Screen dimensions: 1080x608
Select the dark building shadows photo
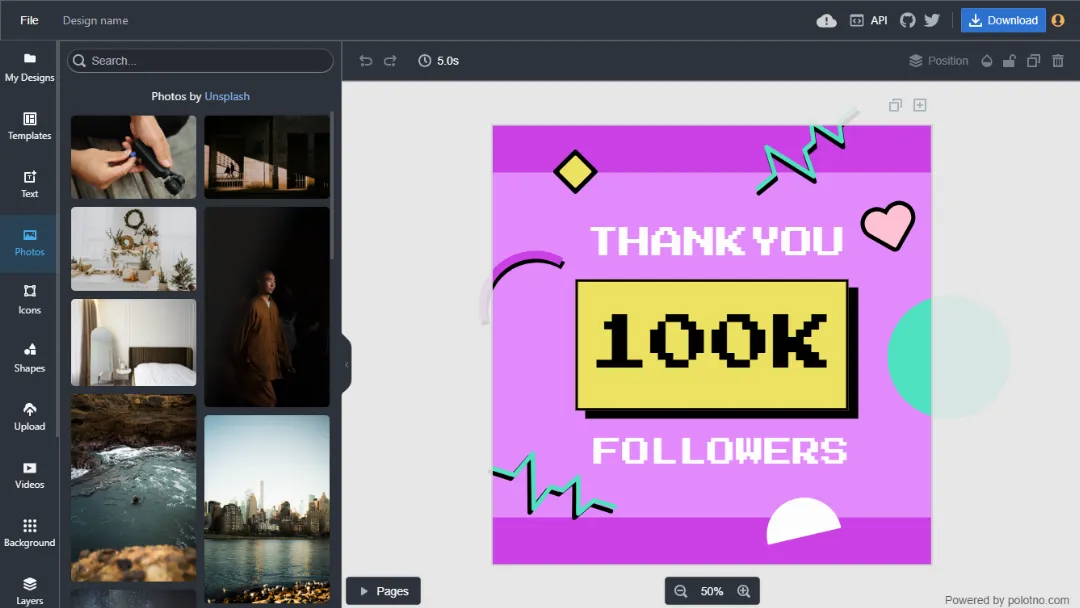[x=267, y=157]
